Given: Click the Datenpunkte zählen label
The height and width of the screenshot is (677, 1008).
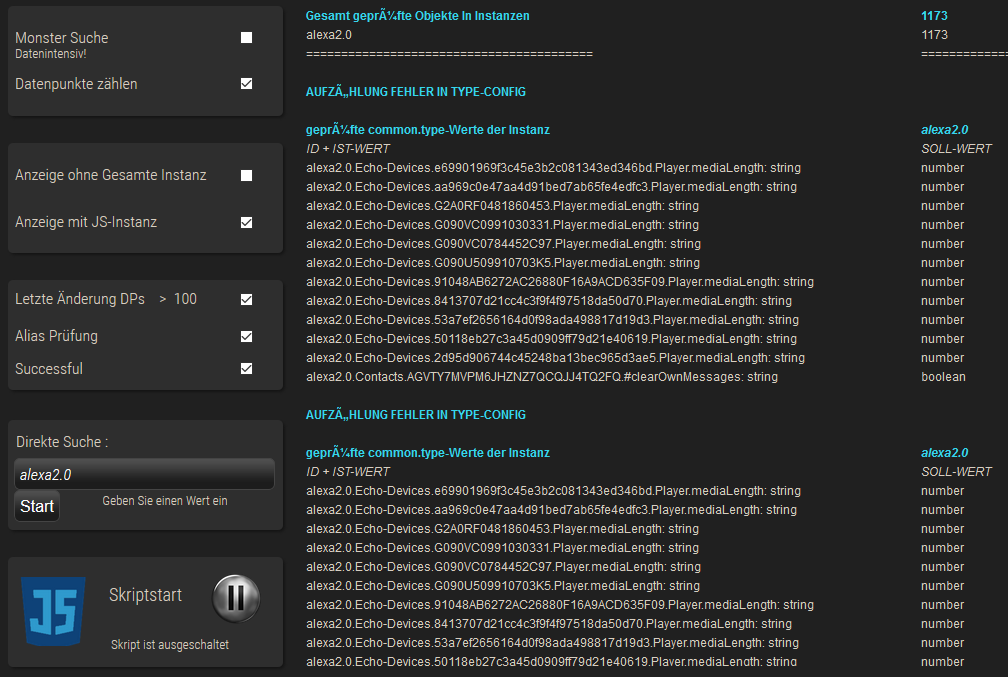Looking at the screenshot, I should tap(76, 84).
